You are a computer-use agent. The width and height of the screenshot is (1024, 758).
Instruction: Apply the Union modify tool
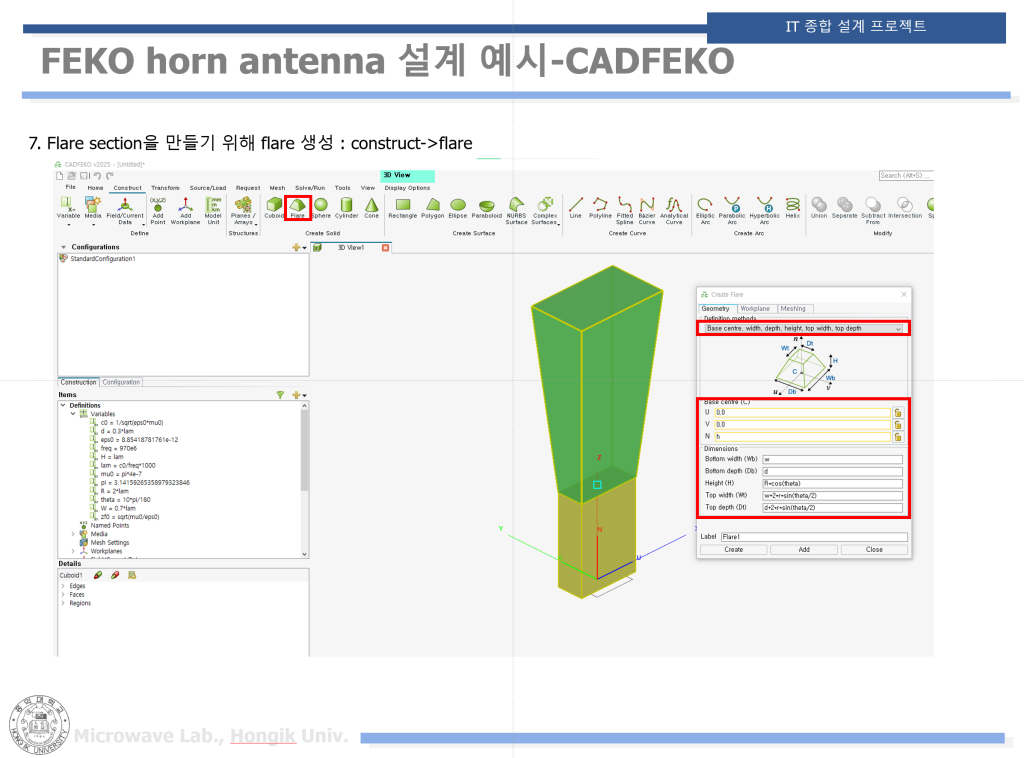coord(819,208)
